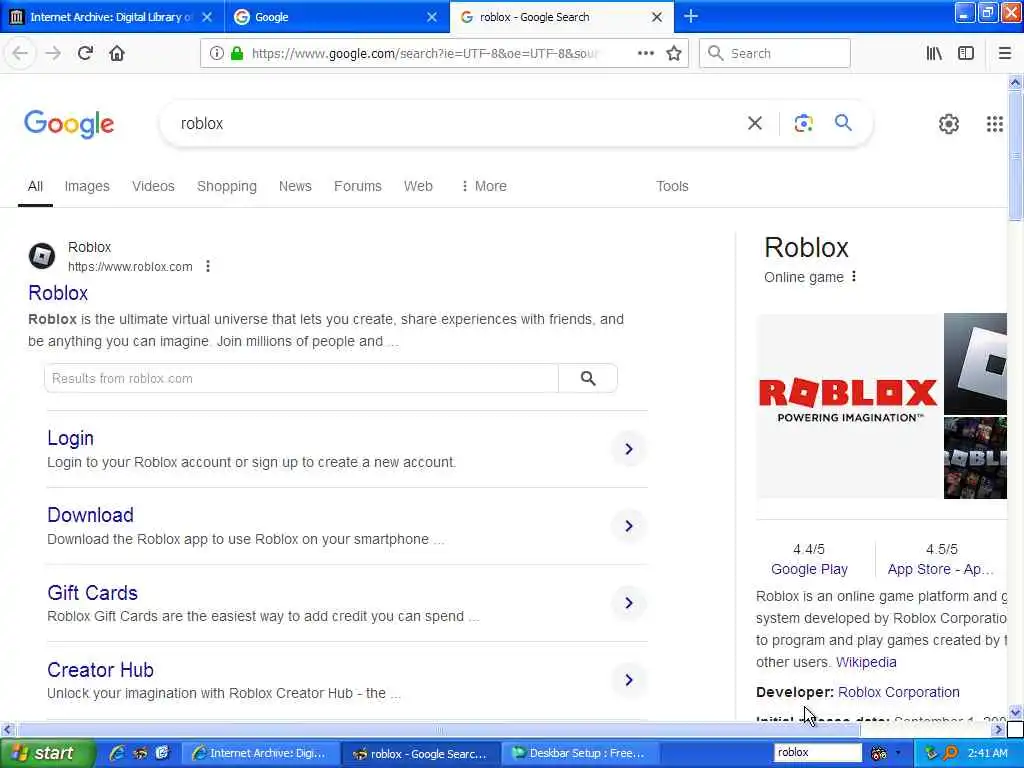Open the More search filters dropdown
This screenshot has height=768, width=1024.
484,186
